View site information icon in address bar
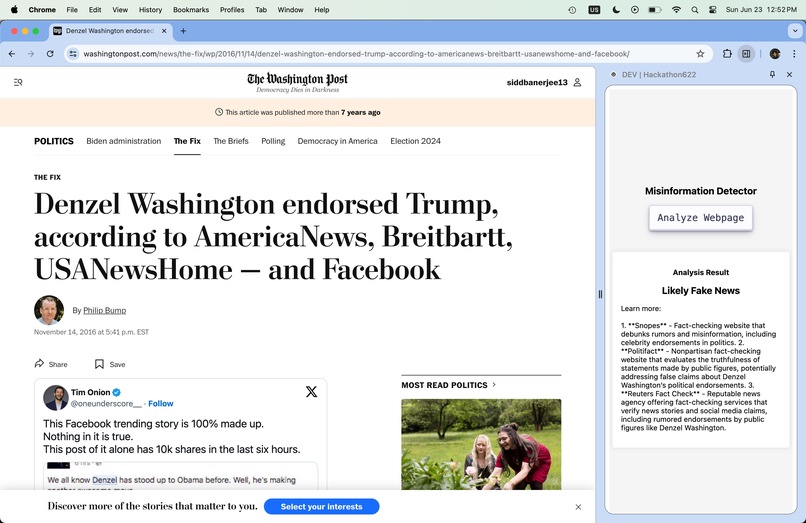The image size is (806, 523). coord(73,53)
